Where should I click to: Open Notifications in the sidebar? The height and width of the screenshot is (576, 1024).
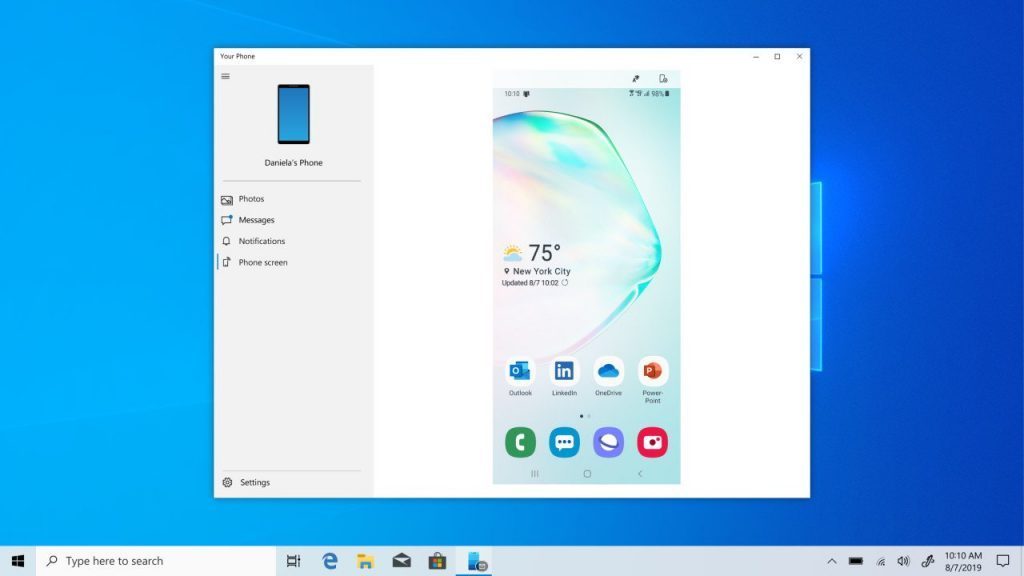tap(261, 241)
